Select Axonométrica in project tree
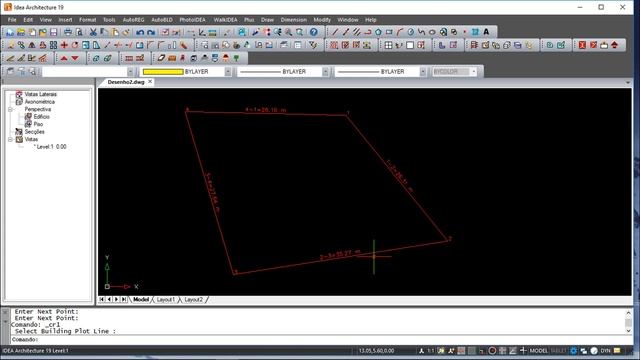The height and width of the screenshot is (360, 640). click(x=40, y=102)
